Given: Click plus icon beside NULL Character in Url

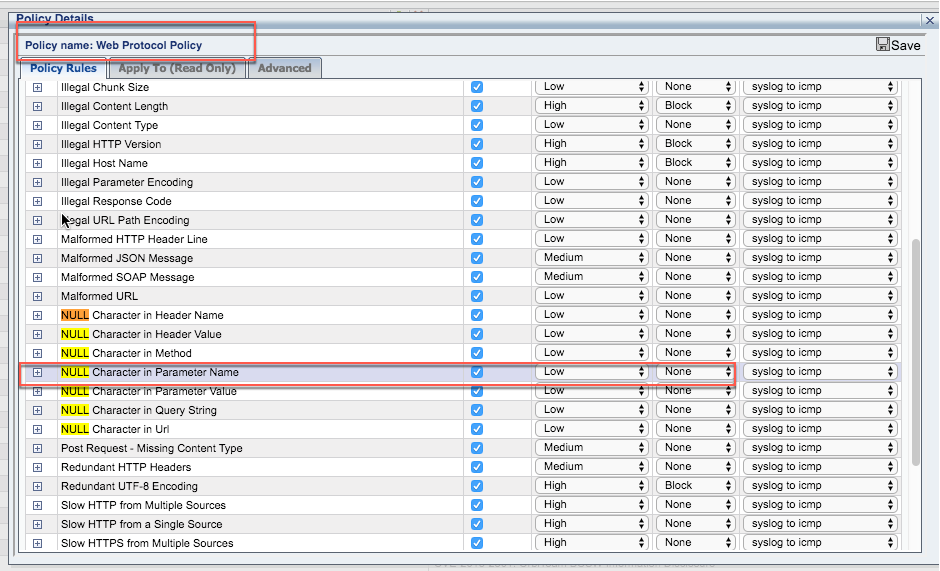Looking at the screenshot, I should (38, 429).
